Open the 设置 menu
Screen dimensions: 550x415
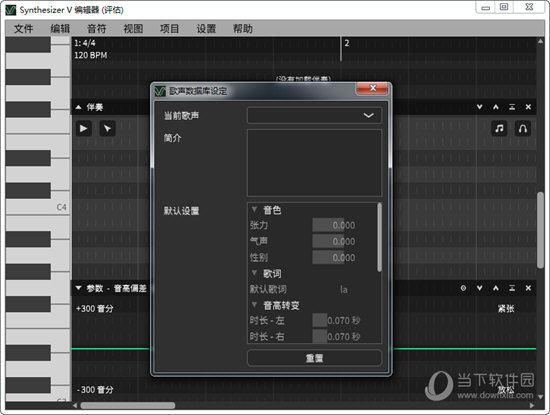pos(206,28)
